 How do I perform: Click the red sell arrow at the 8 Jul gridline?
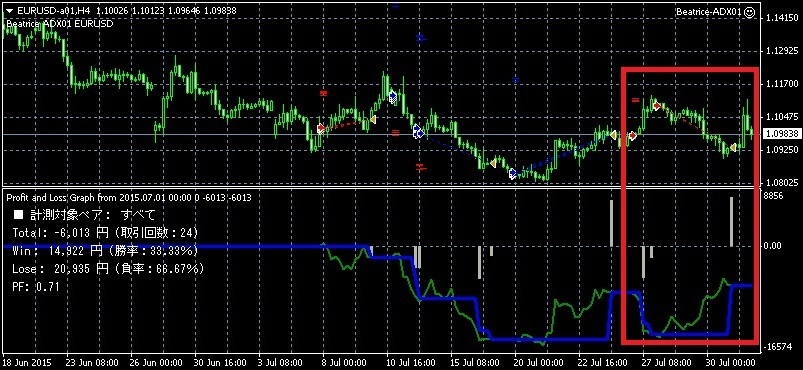click(x=321, y=128)
